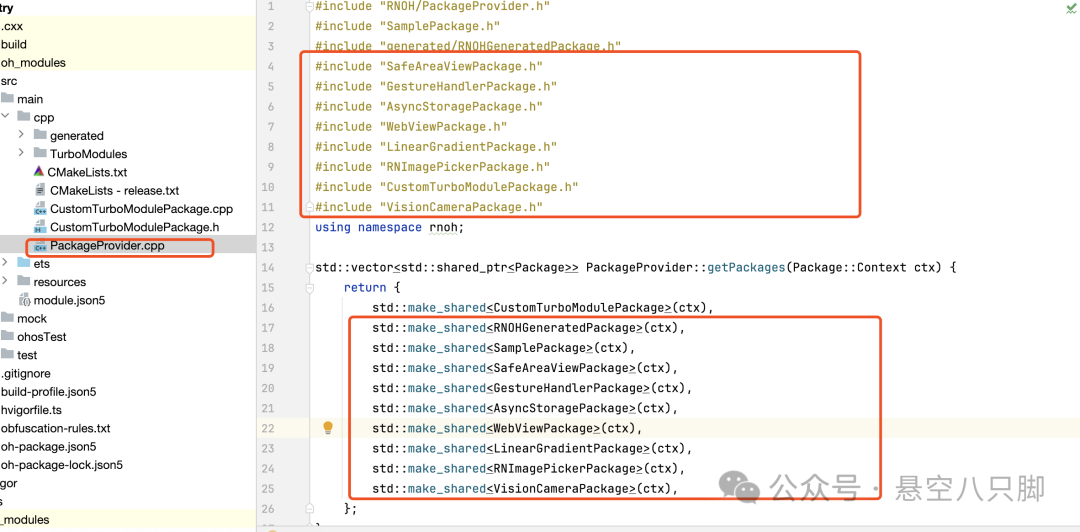
Task: Click 'GestureHandlerPackage.h' include line
Action: pos(436,87)
